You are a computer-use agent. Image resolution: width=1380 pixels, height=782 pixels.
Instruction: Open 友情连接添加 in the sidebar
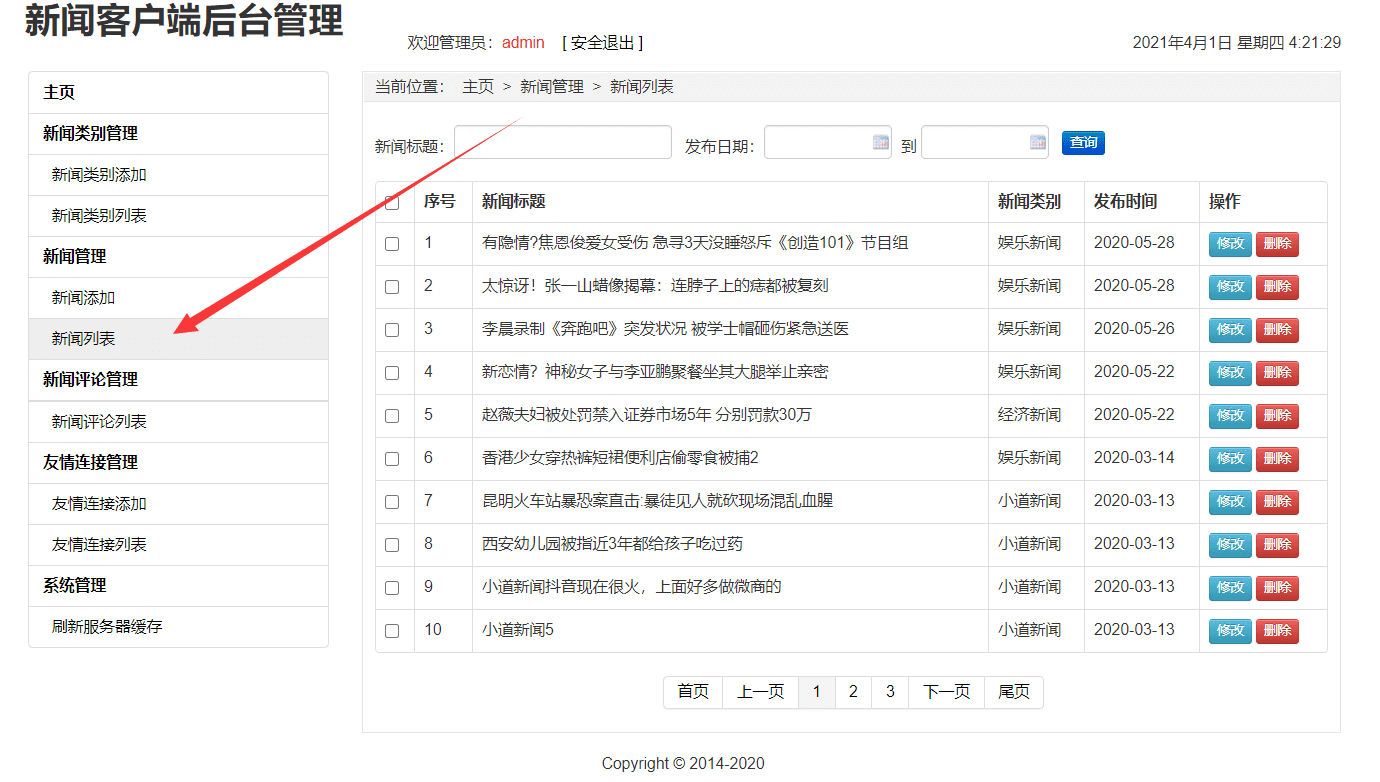[x=178, y=504]
